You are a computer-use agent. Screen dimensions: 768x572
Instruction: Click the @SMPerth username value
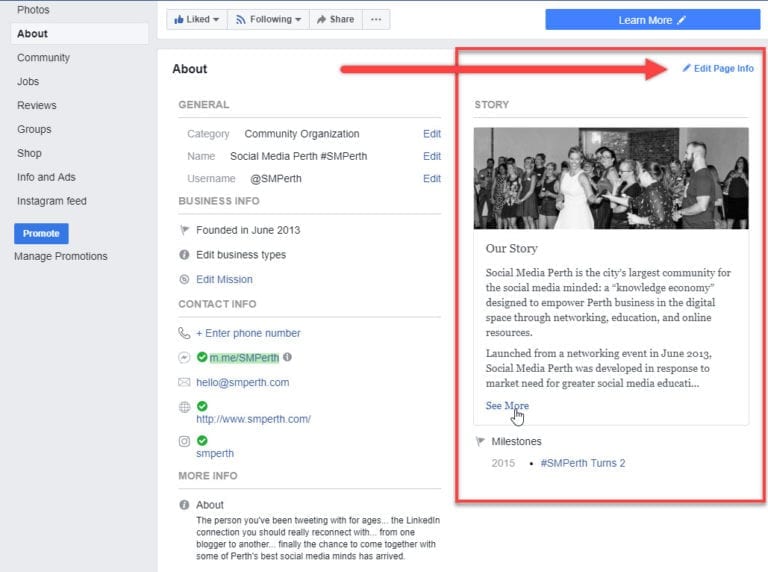(276, 179)
